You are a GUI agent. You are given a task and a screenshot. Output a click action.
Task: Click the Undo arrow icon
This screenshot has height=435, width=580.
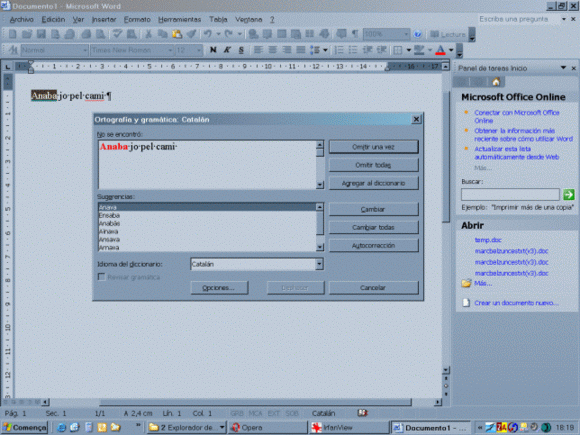[208, 34]
